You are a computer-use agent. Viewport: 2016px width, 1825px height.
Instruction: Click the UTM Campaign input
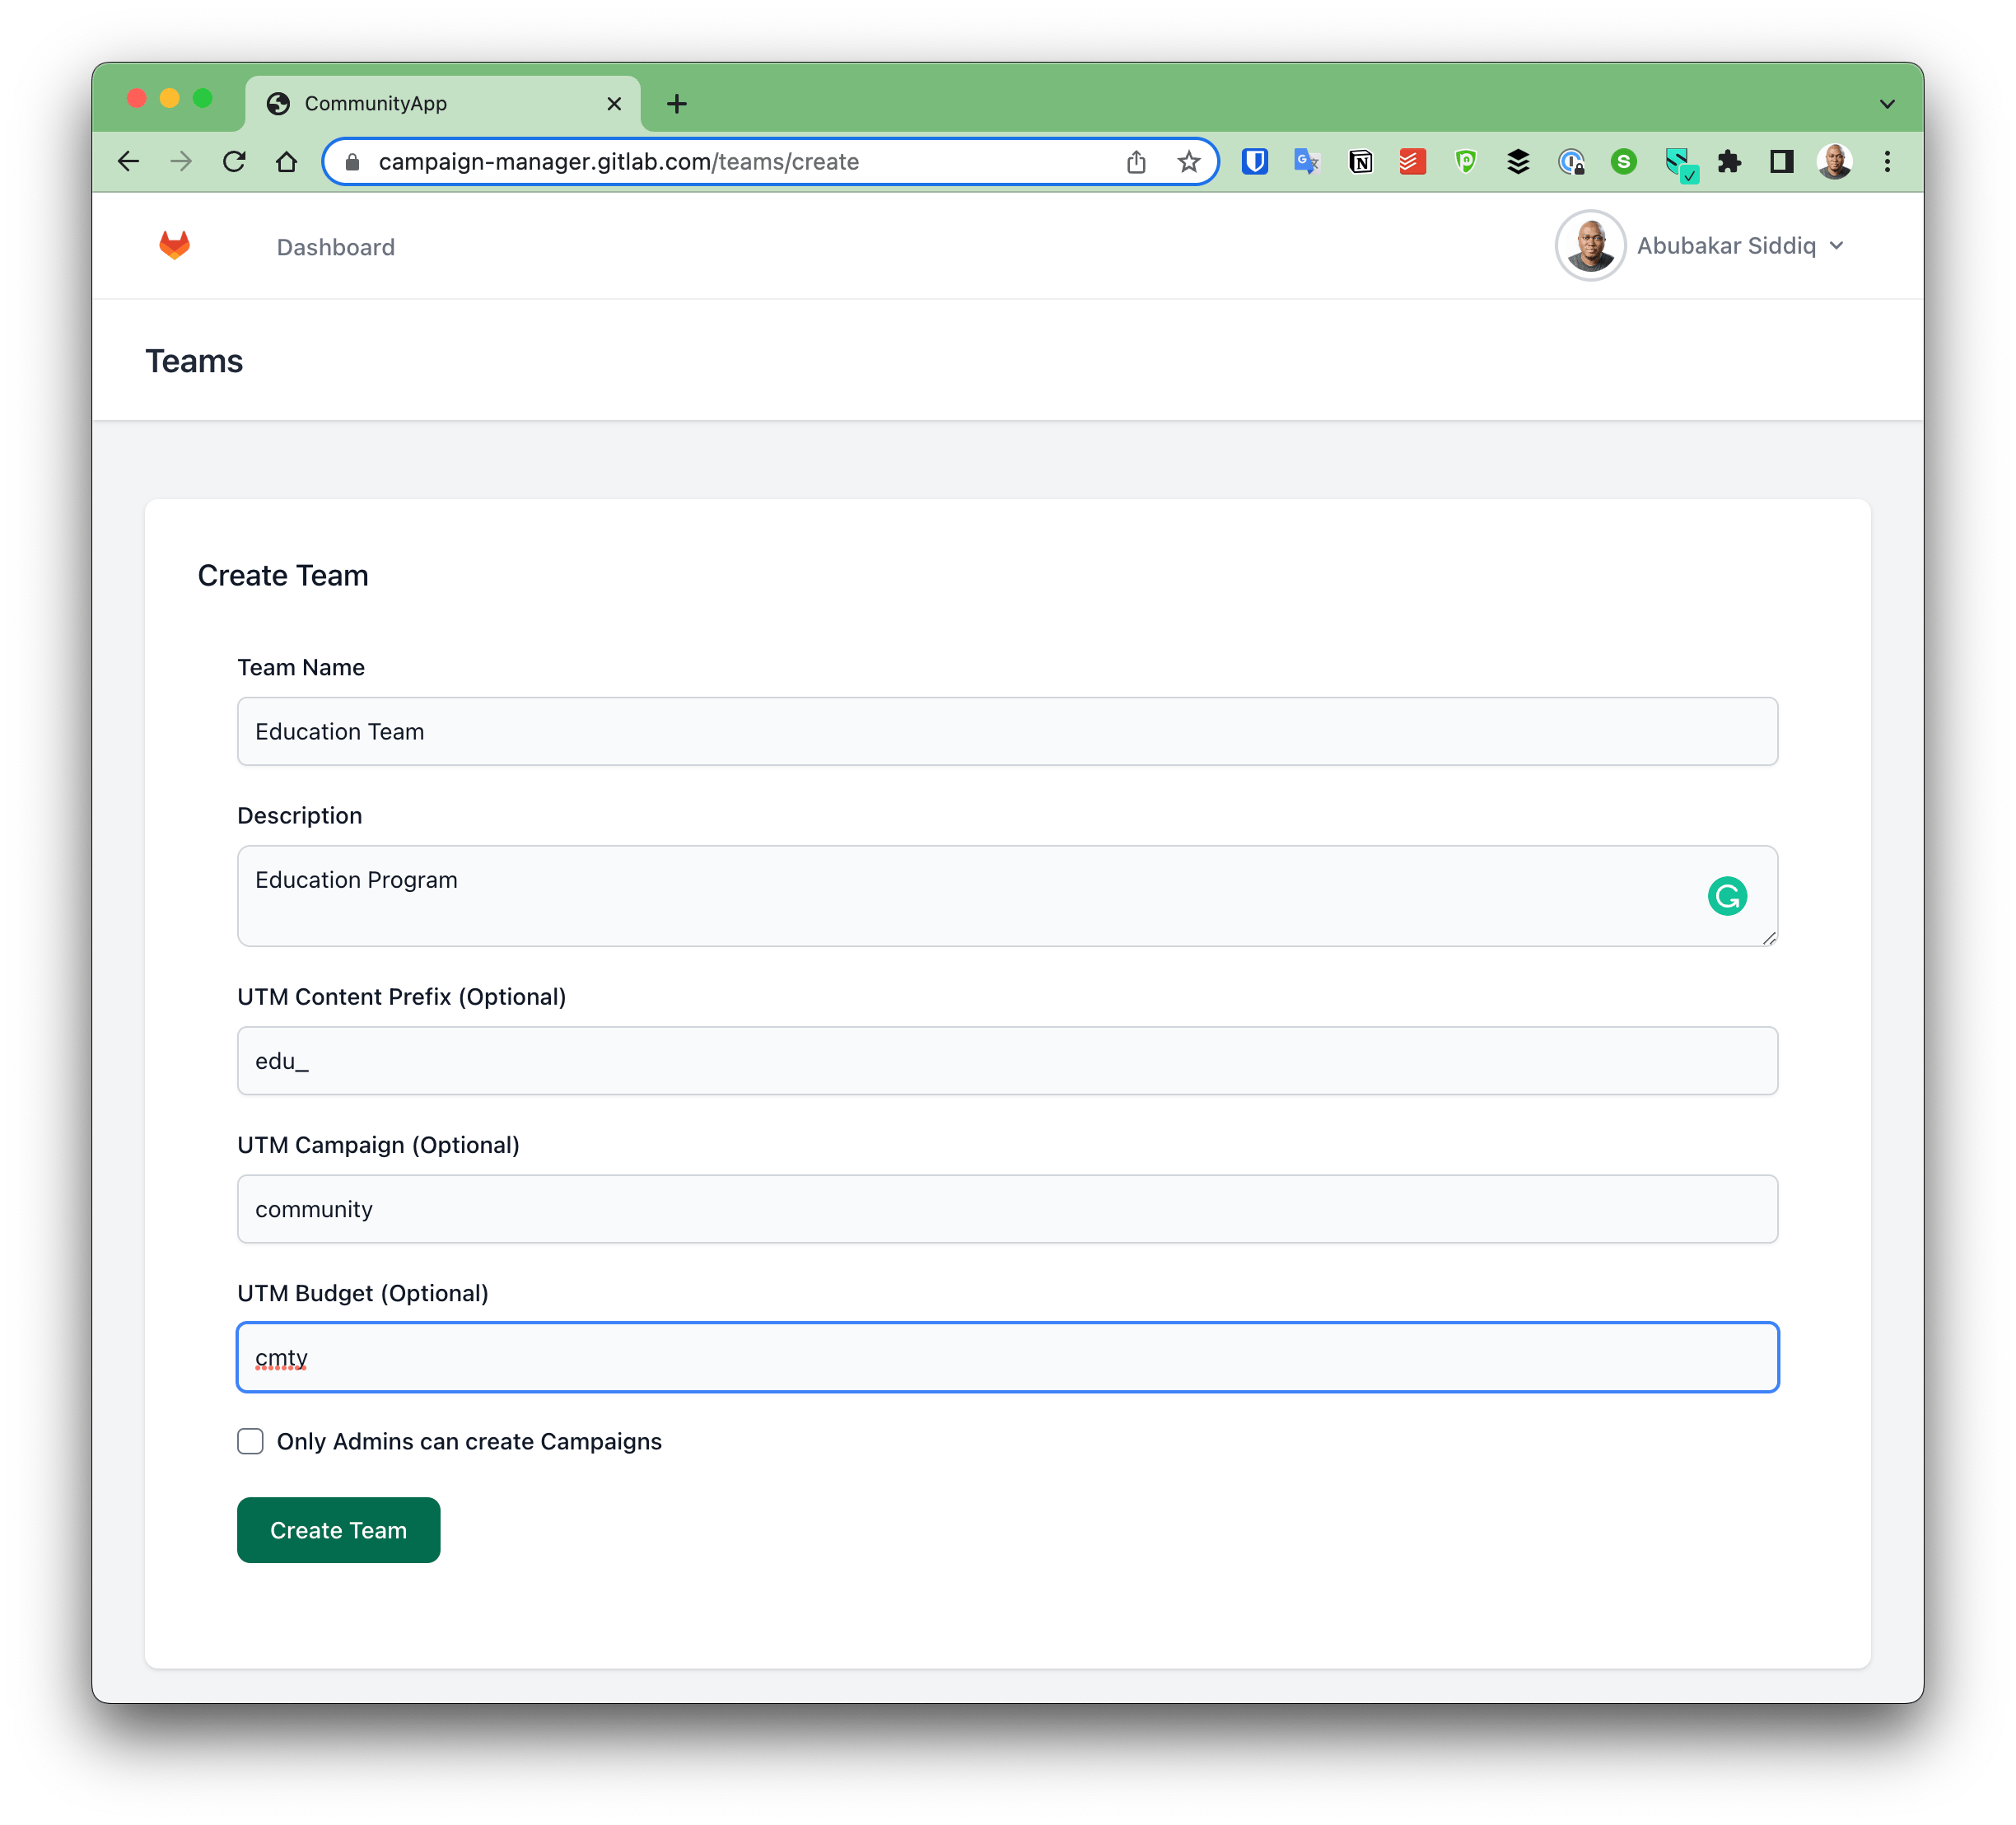(1007, 1208)
